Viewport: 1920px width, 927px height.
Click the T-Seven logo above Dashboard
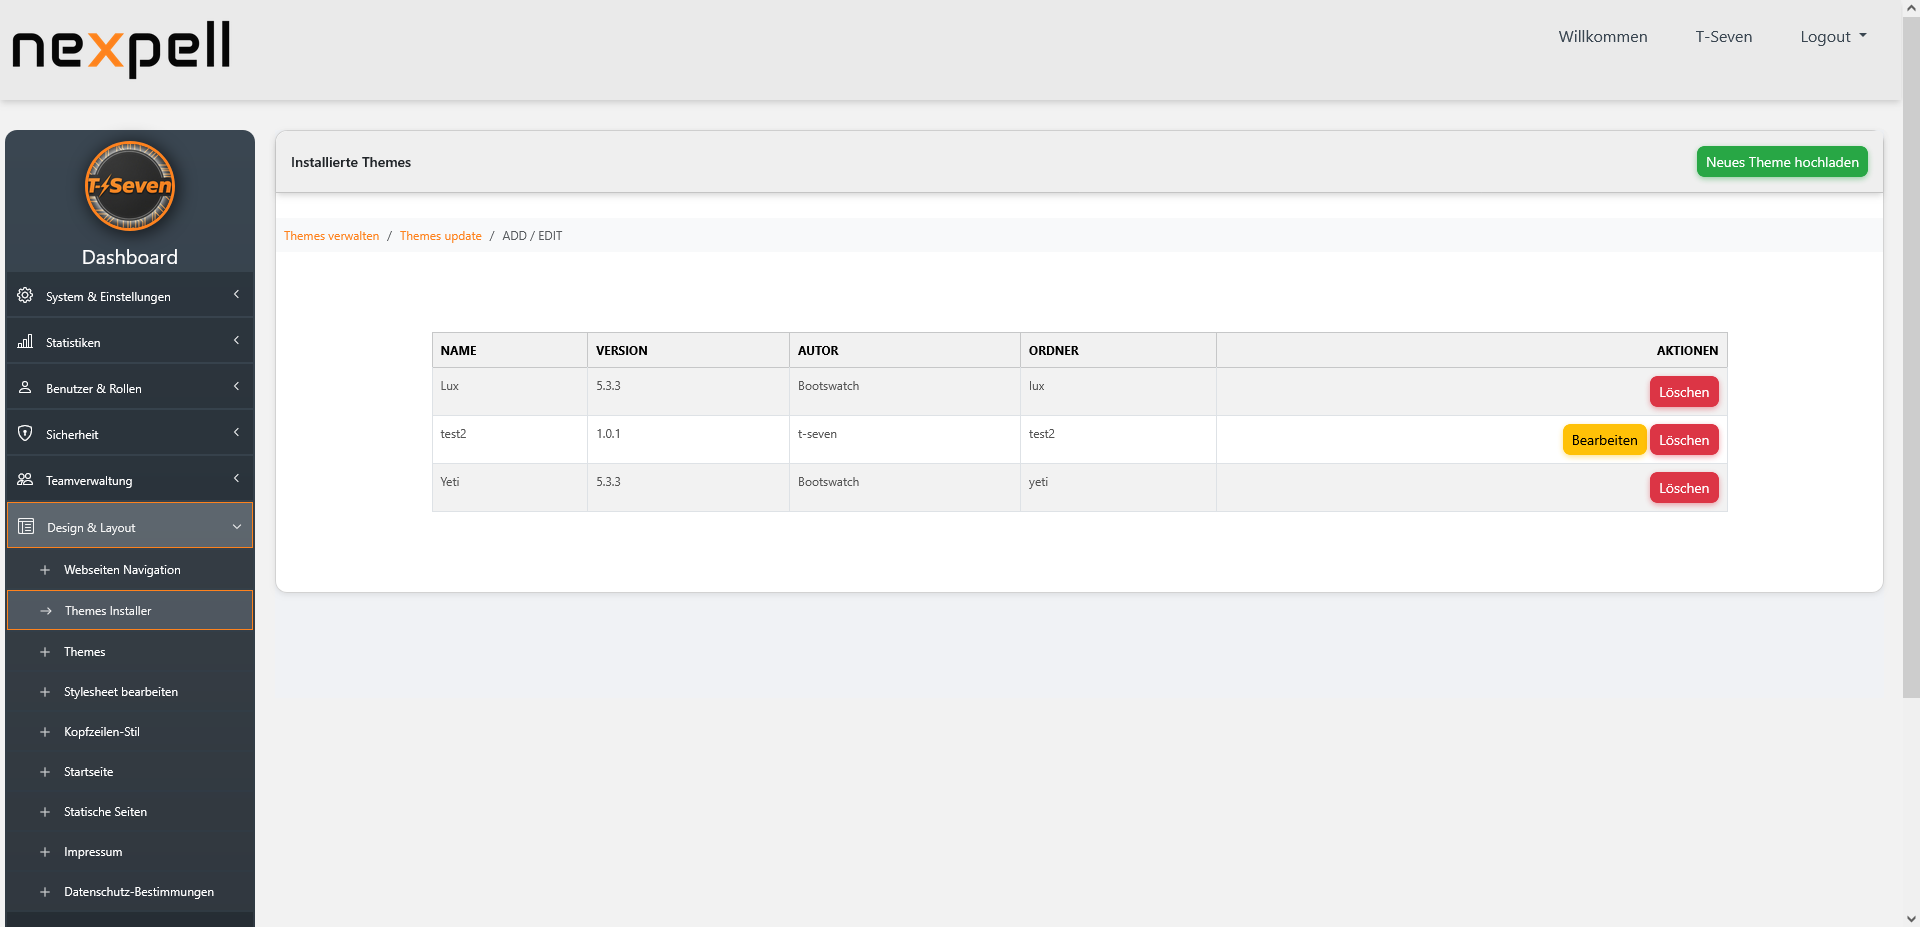coord(129,186)
